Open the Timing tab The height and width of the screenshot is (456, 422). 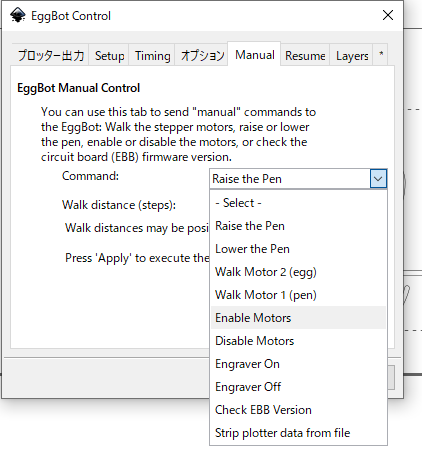[x=152, y=56]
